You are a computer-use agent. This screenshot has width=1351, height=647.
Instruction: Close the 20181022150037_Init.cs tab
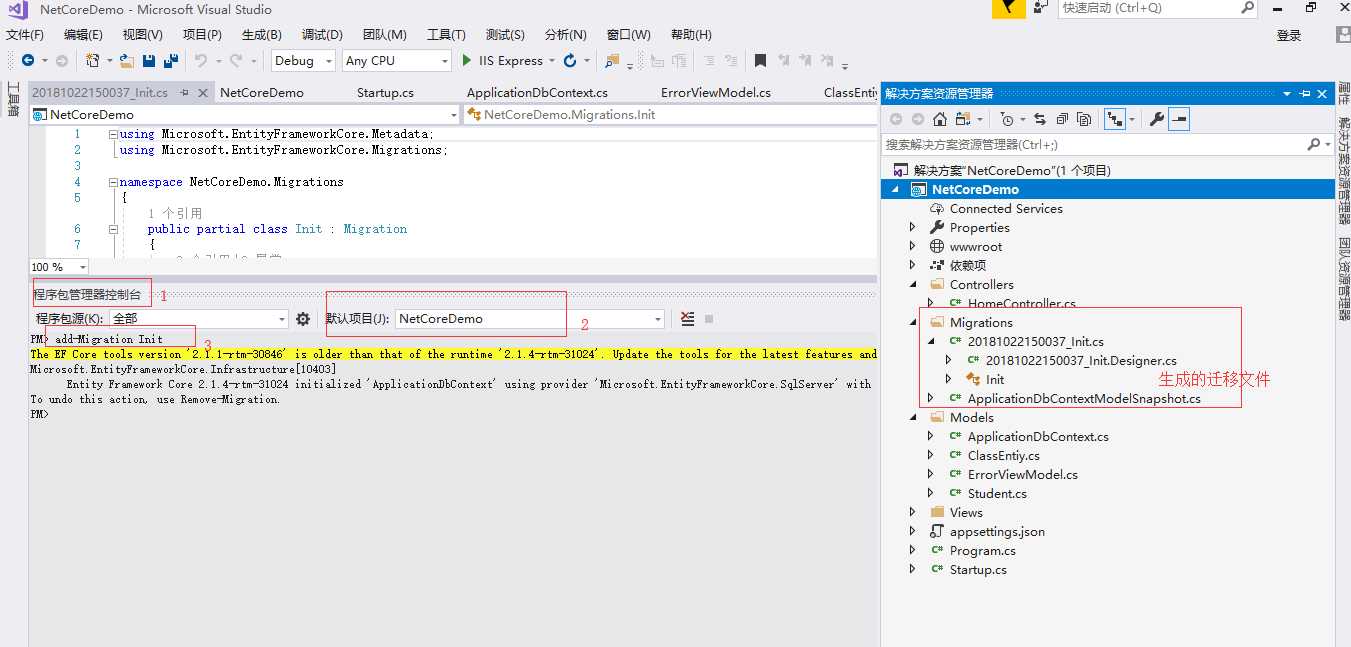pyautogui.click(x=202, y=93)
